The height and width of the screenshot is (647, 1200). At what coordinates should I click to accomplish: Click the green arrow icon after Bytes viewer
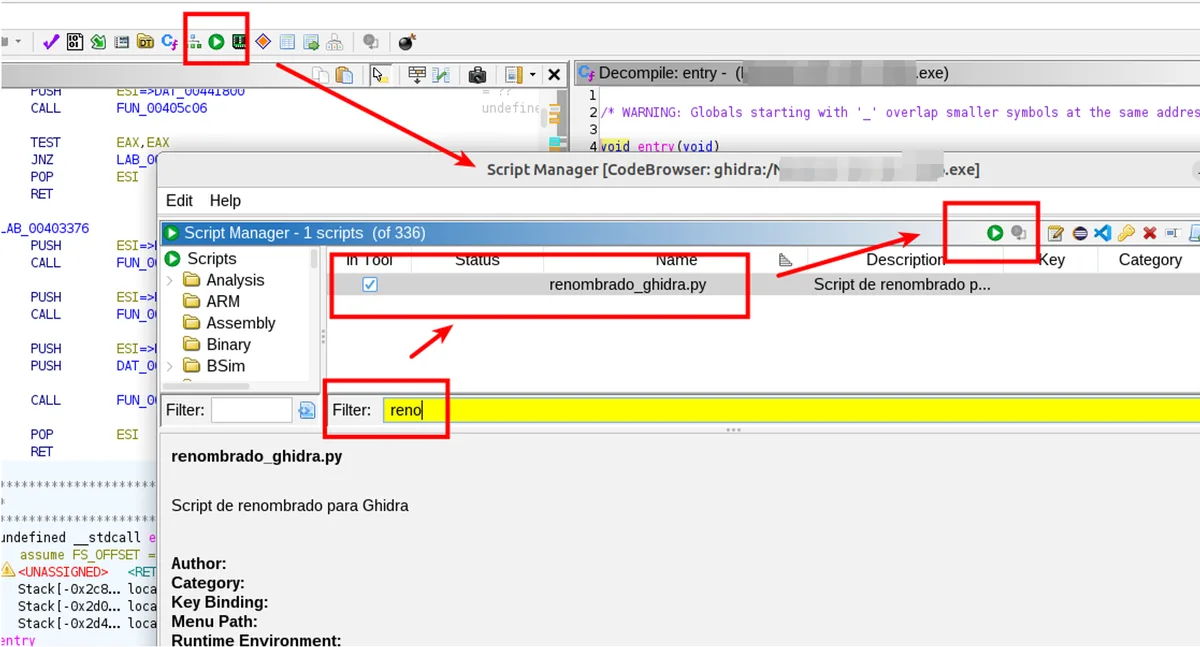pyautogui.click(x=98, y=42)
